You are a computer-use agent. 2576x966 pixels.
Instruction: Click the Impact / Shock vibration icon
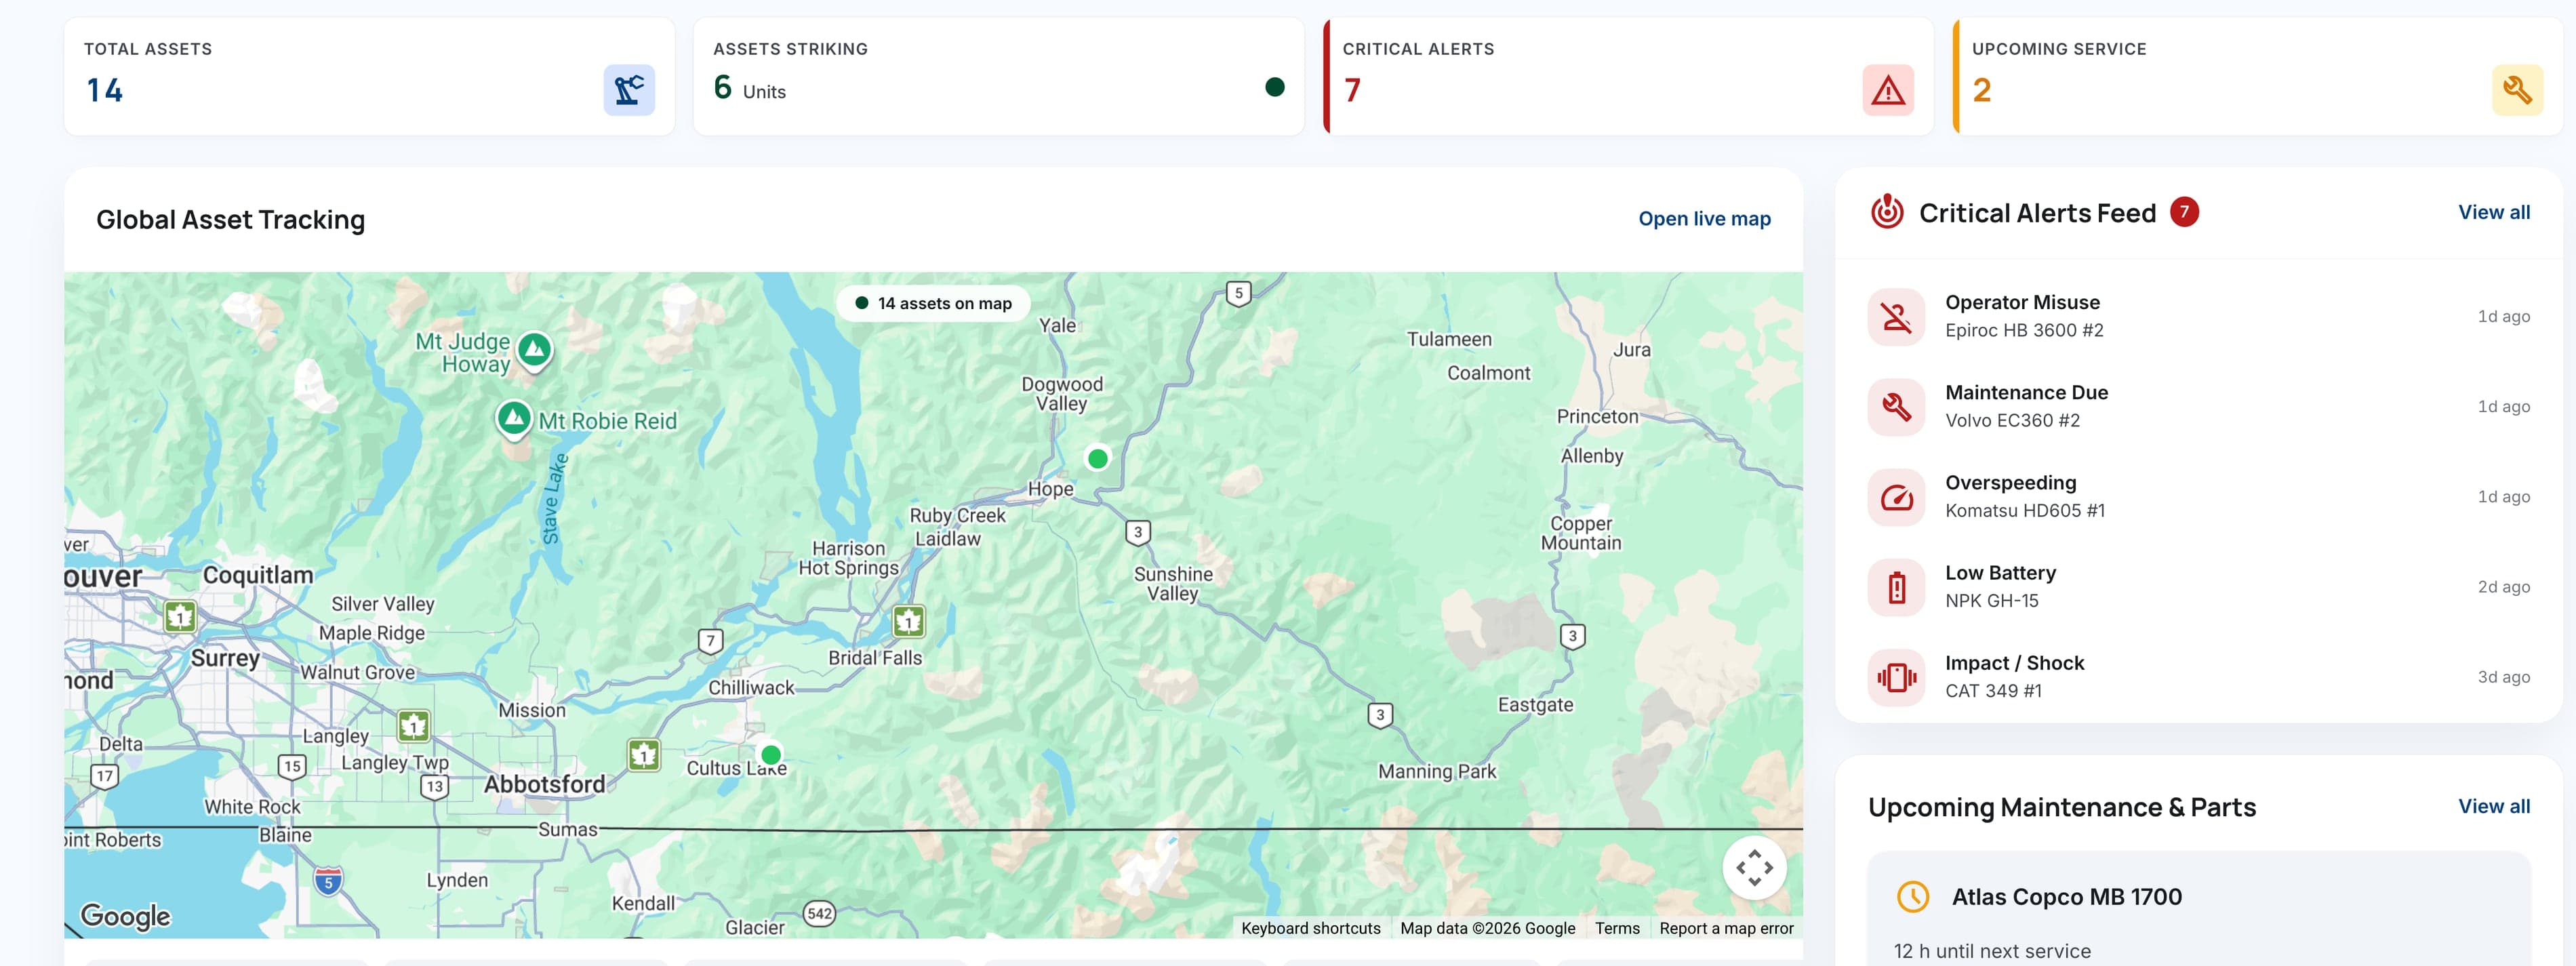[1896, 677]
